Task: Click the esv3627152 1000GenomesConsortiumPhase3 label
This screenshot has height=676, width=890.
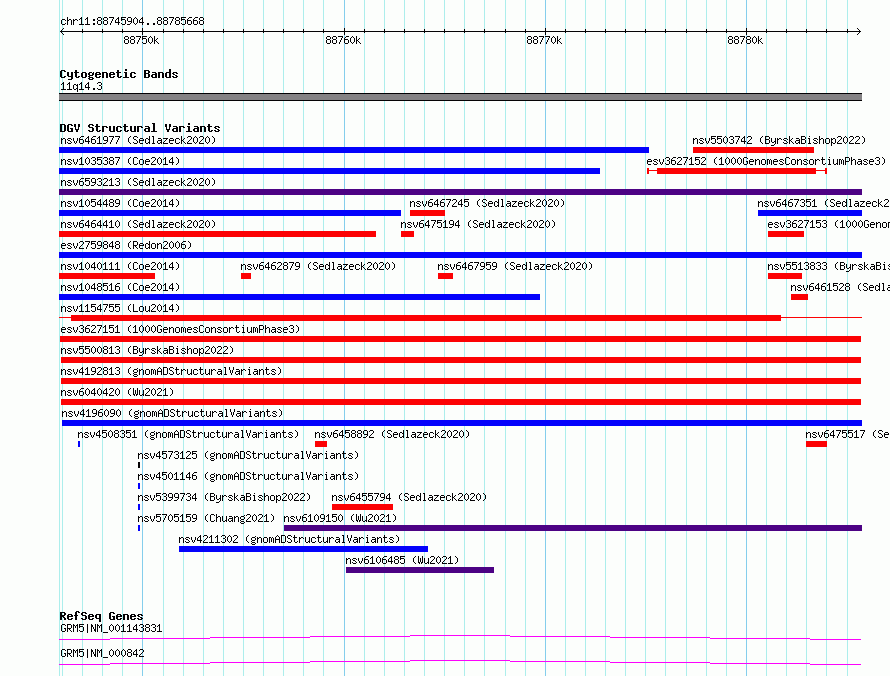Action: click(x=766, y=161)
